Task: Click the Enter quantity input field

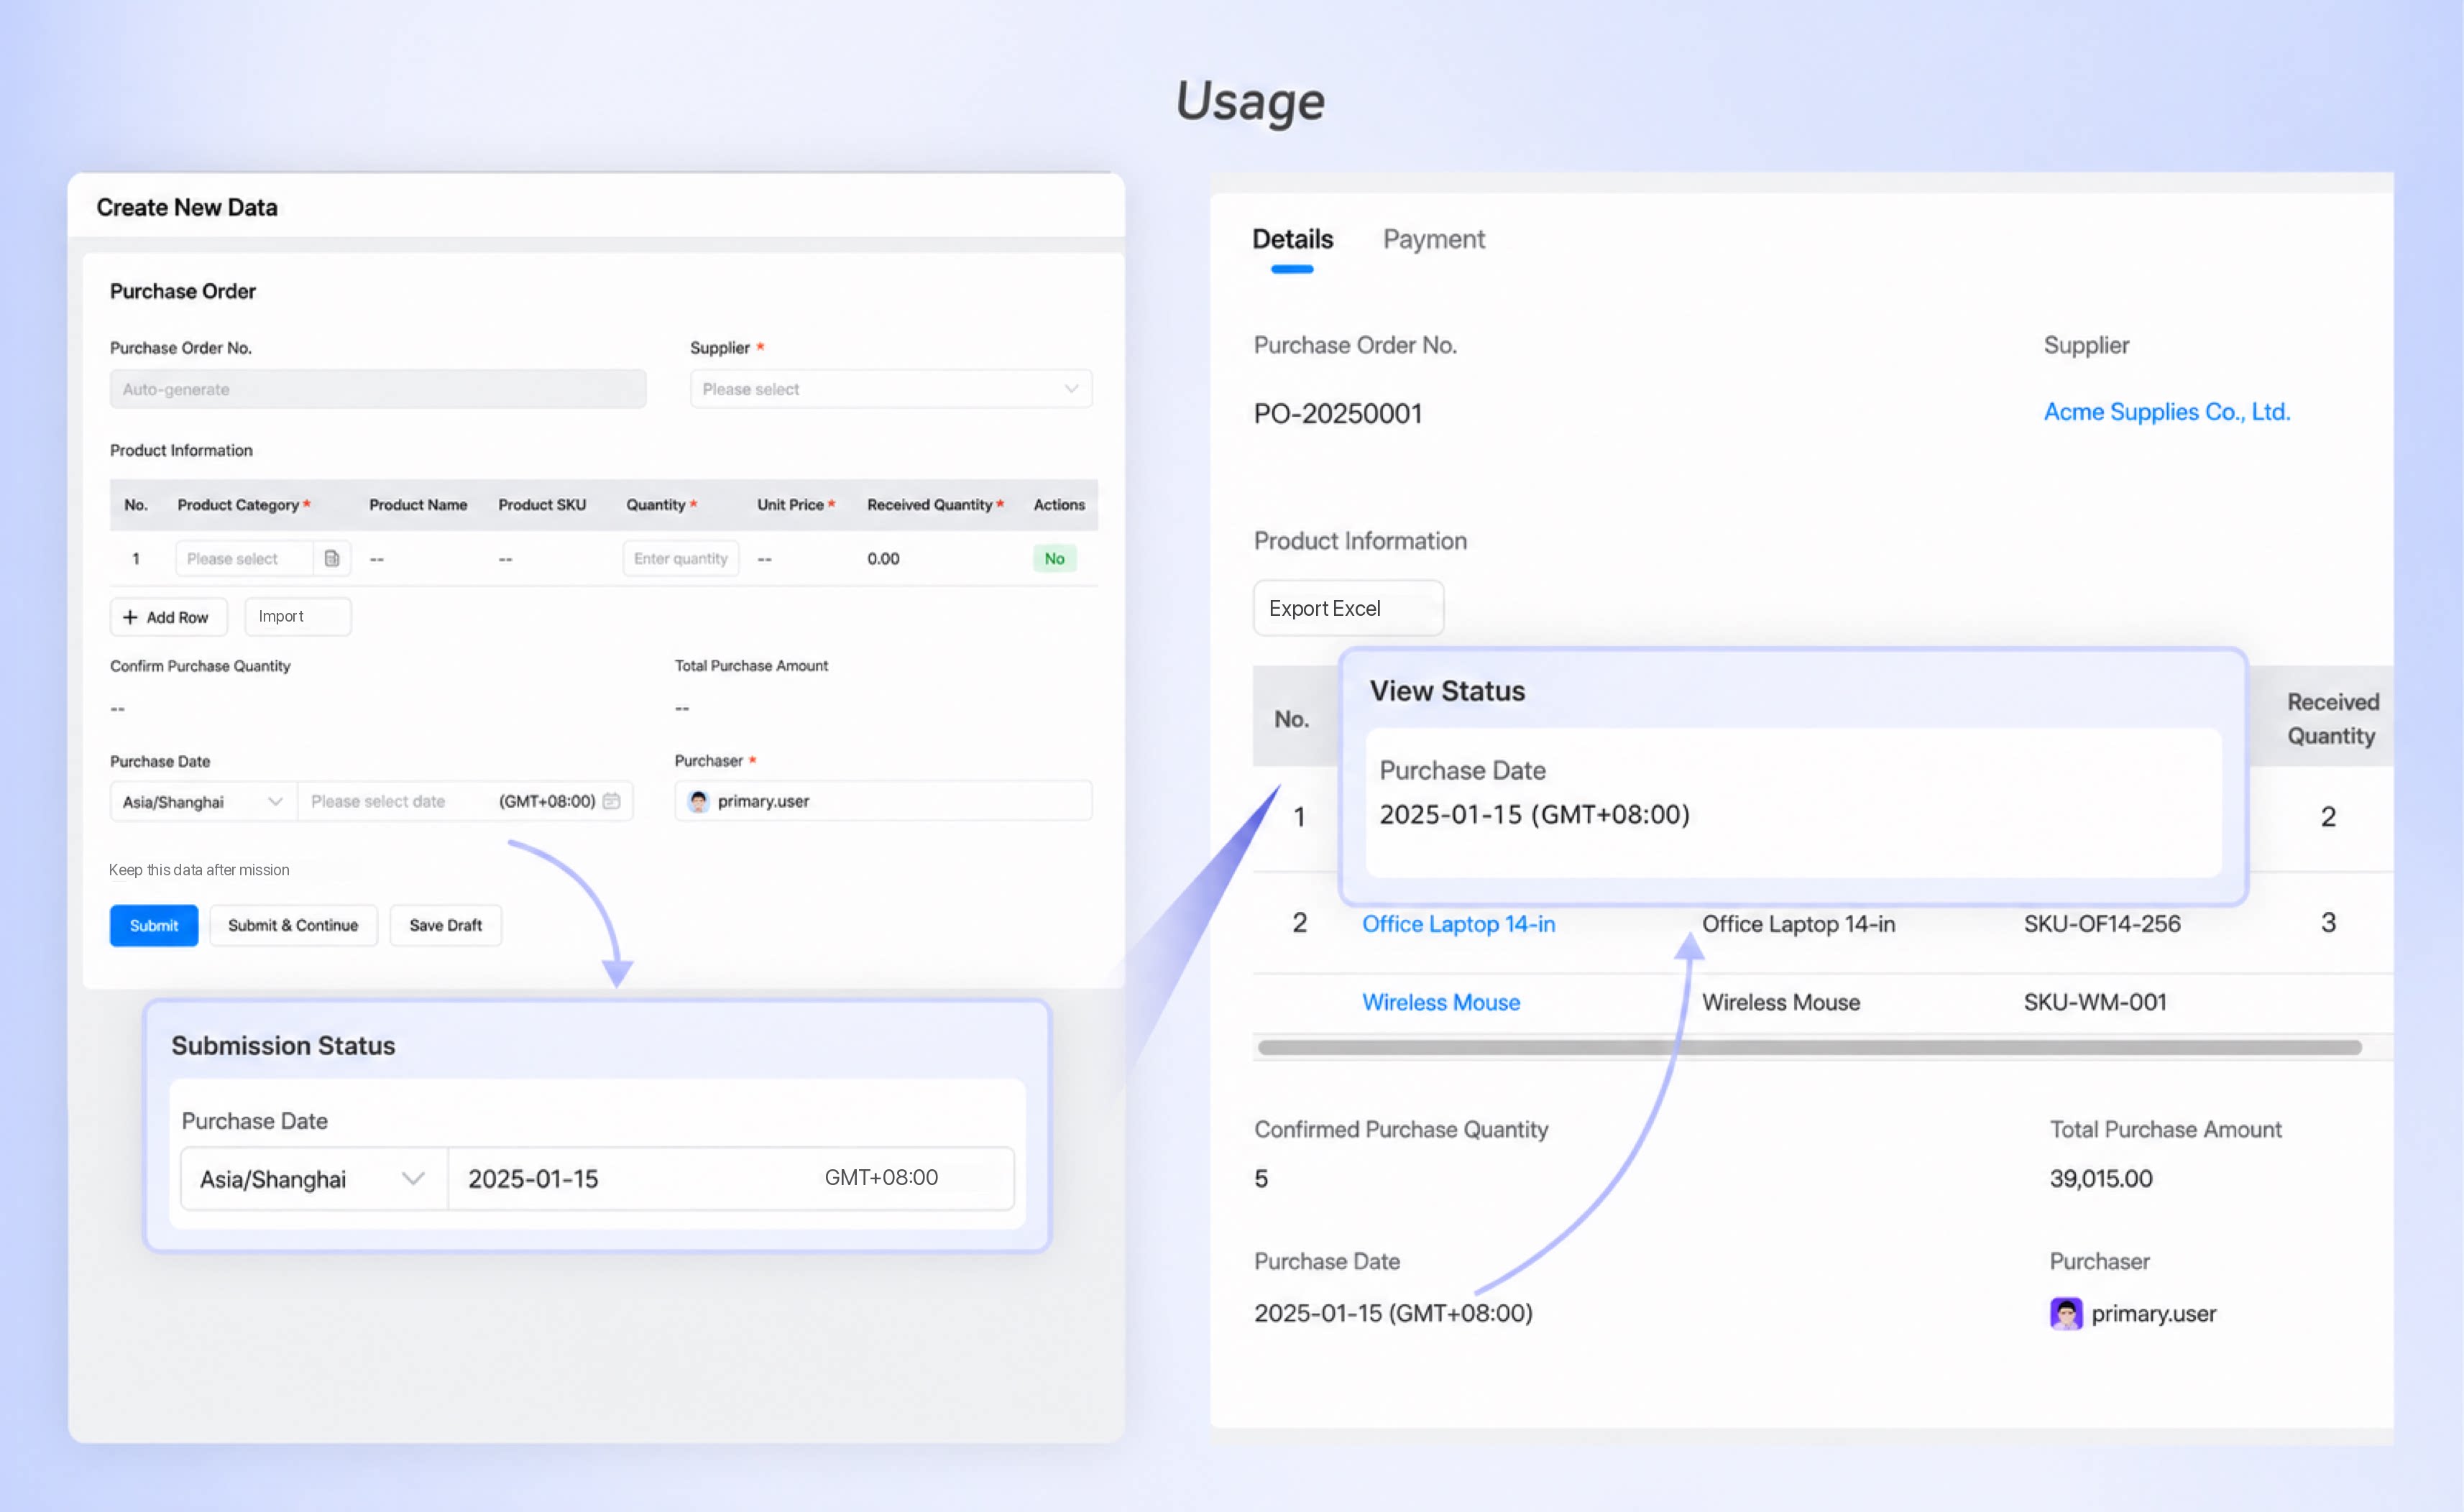Action: [x=681, y=558]
